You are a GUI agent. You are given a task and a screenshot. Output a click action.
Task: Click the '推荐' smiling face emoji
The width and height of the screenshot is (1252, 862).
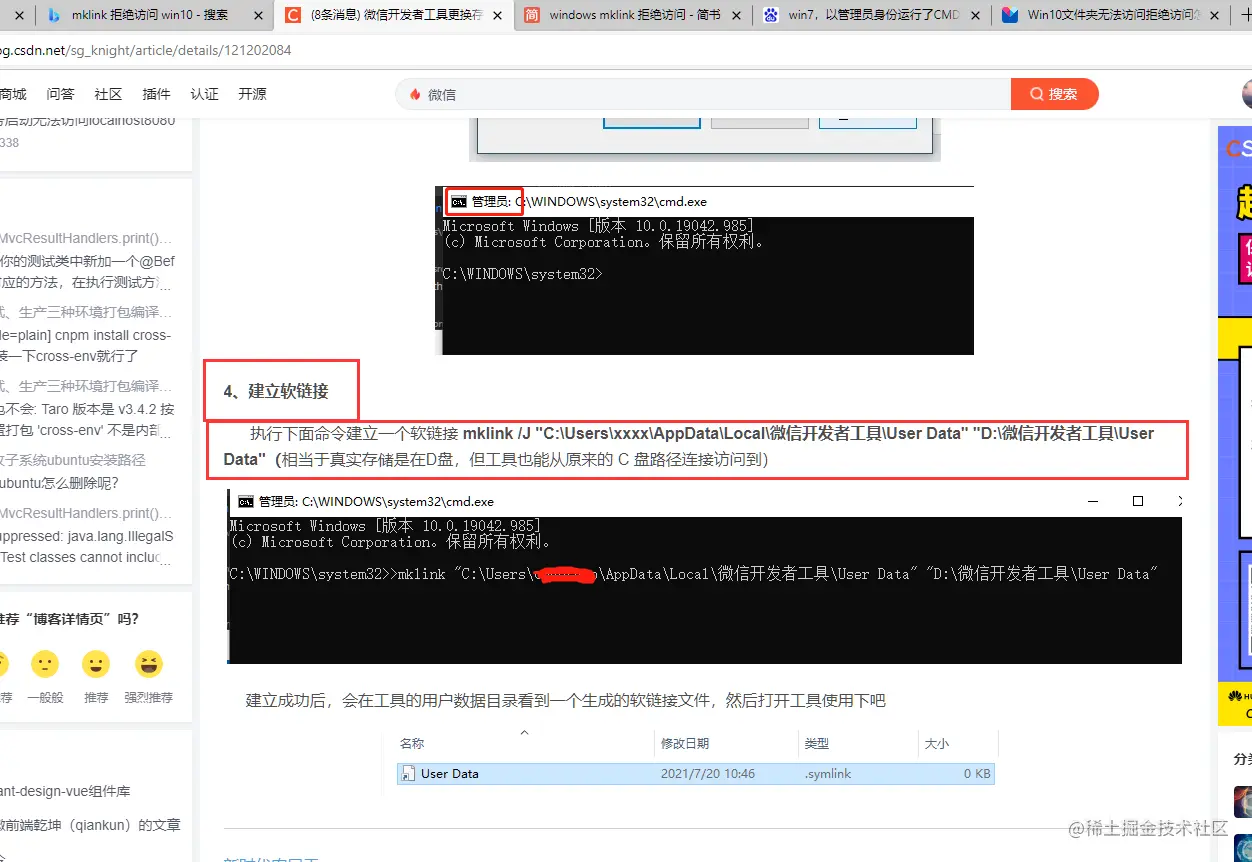96,664
